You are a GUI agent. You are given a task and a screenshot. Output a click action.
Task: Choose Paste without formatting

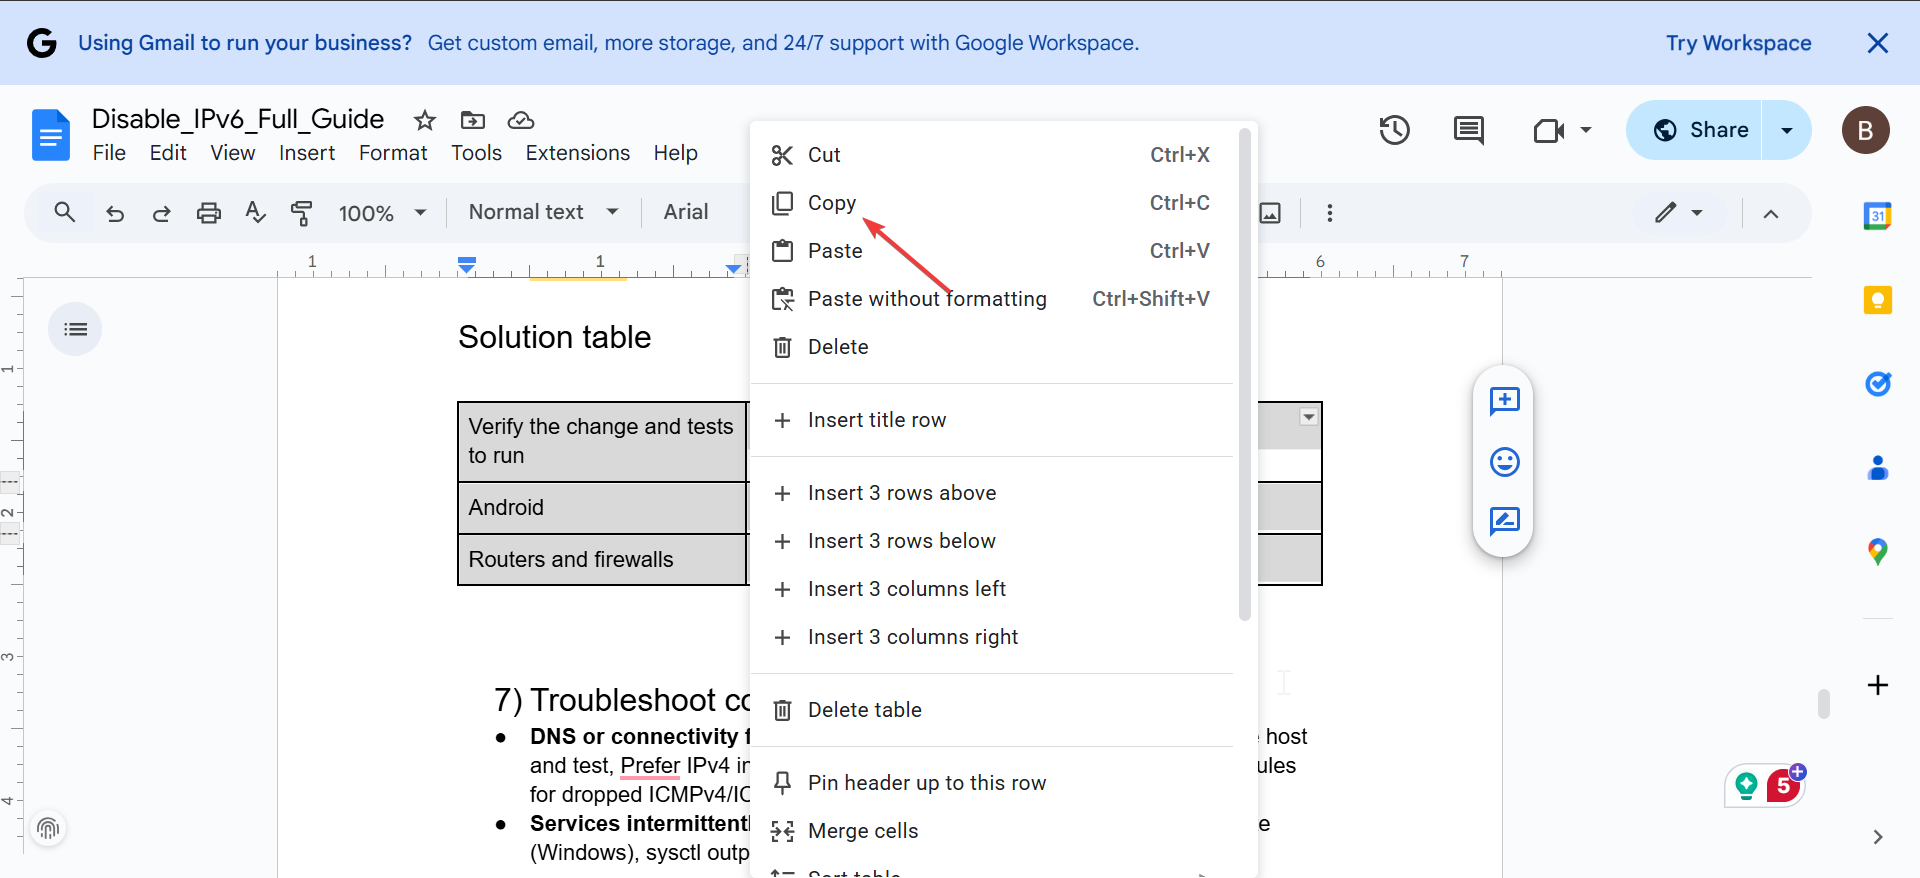[x=991, y=299]
